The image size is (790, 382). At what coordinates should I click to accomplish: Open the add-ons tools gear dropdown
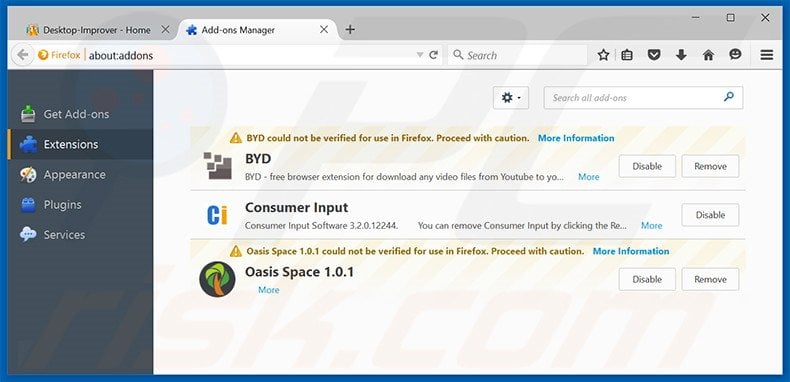pos(511,98)
